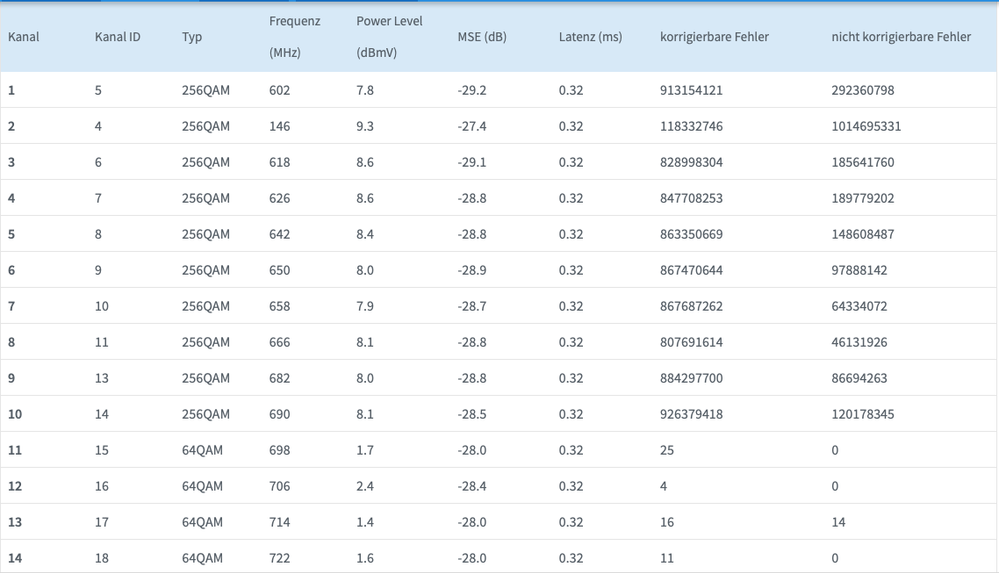Select uncorrectable errors value 292360798
Viewport: 999px width, 573px height.
point(863,91)
